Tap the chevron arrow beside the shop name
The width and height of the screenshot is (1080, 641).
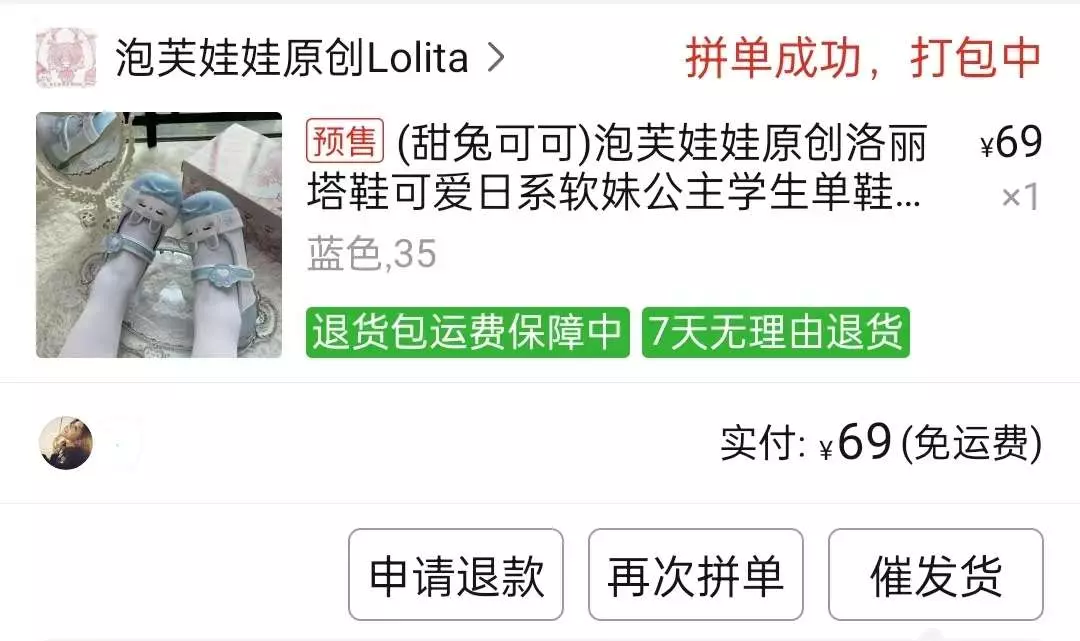495,58
